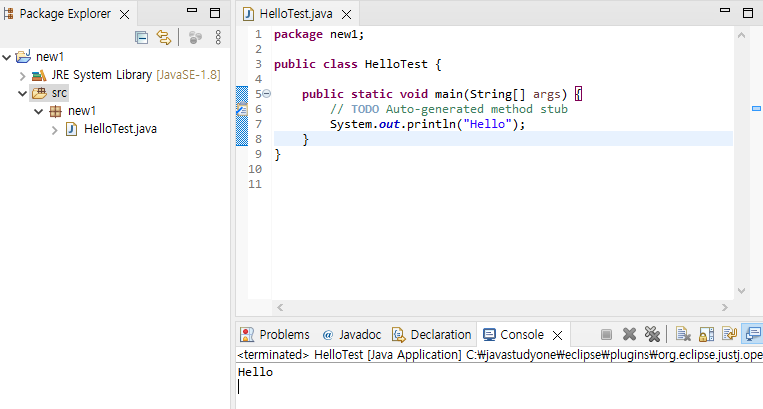The image size is (763, 409).
Task: Close the Package Explorer tab
Action: click(x=125, y=15)
